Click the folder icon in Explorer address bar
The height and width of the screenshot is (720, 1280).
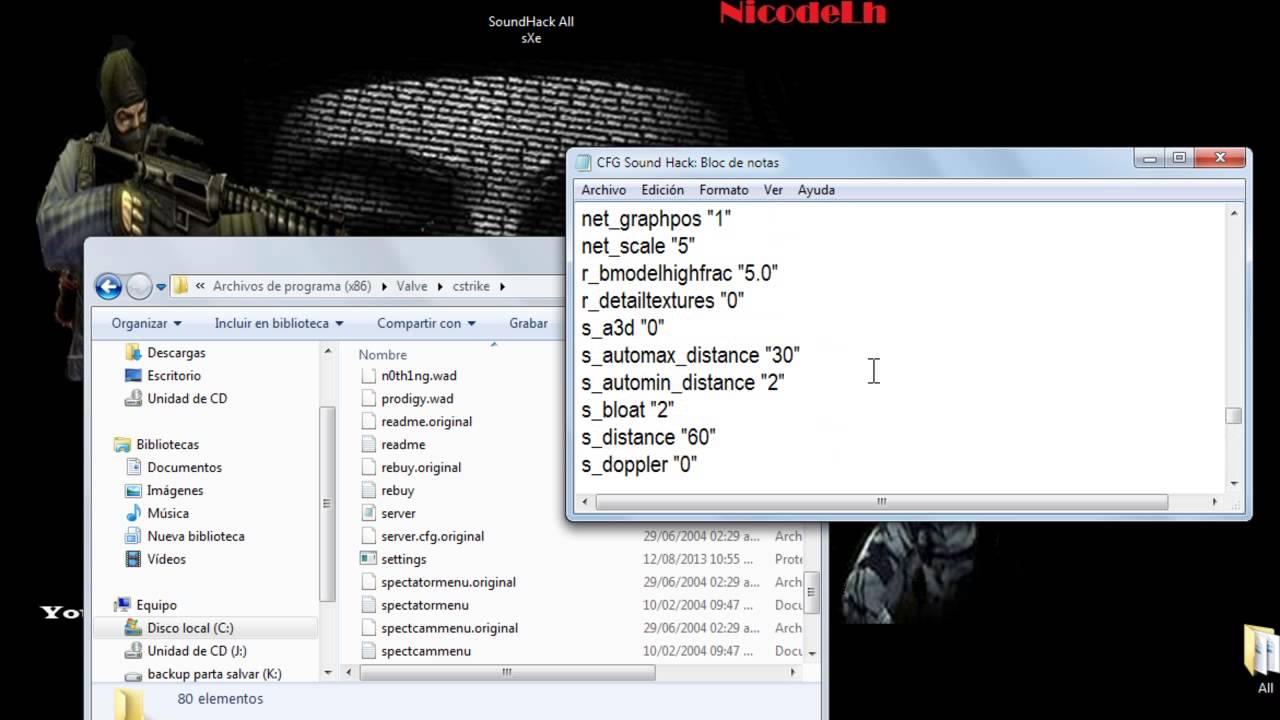pyautogui.click(x=181, y=286)
